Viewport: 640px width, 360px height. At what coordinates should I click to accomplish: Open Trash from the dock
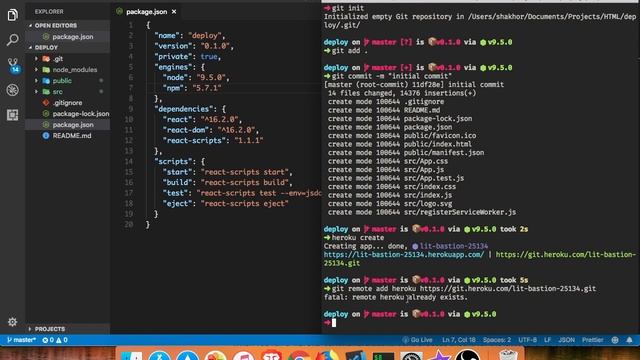[508, 356]
